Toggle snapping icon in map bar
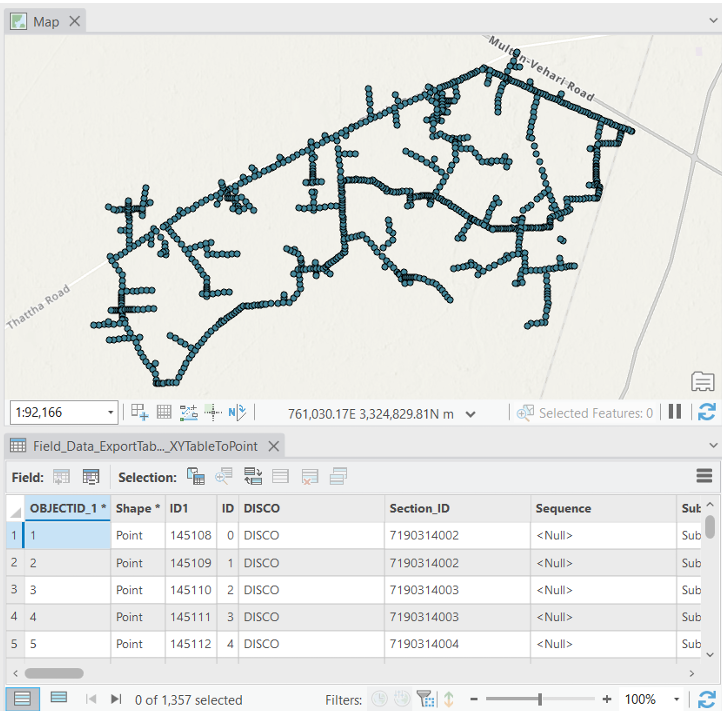The width and height of the screenshot is (722, 711). click(140, 412)
